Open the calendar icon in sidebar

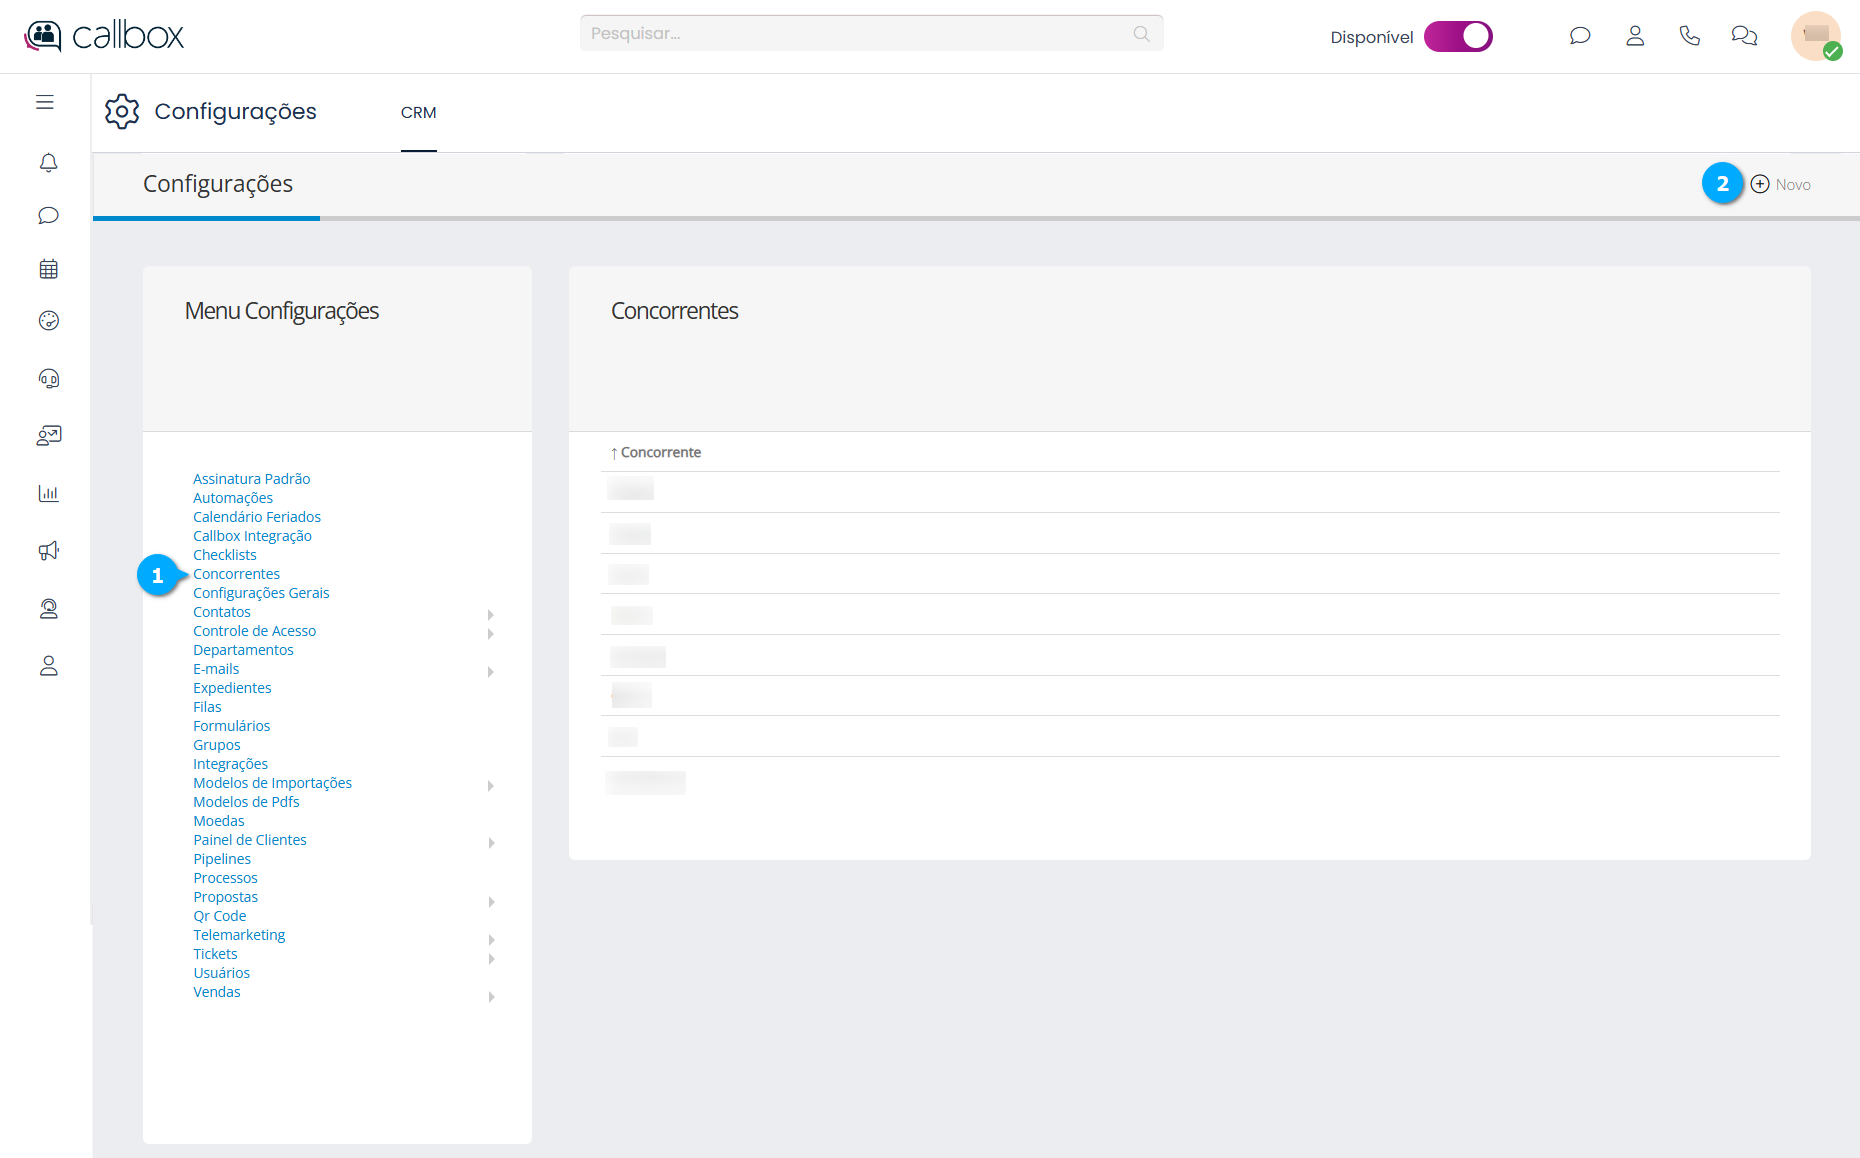tap(48, 269)
